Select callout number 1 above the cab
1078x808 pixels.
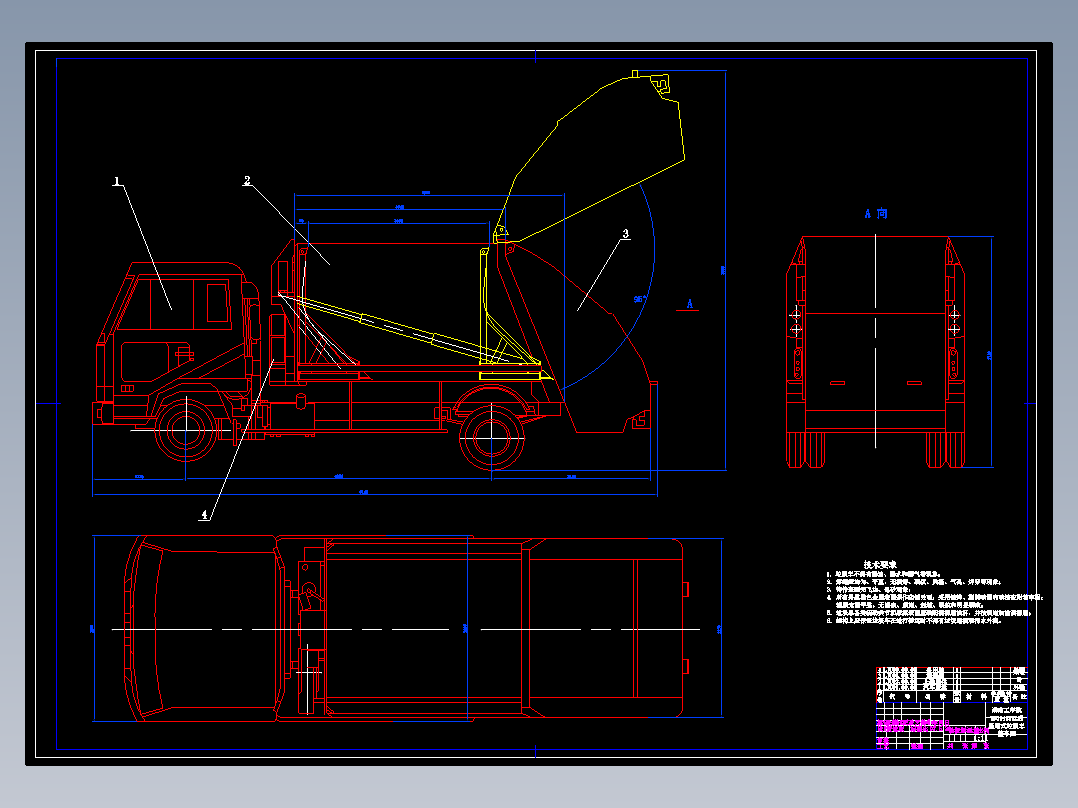117,182
